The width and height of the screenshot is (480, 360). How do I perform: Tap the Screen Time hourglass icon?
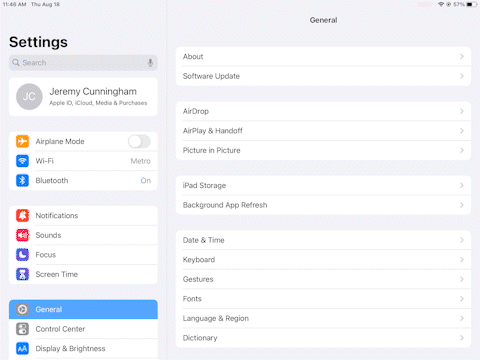(22, 274)
